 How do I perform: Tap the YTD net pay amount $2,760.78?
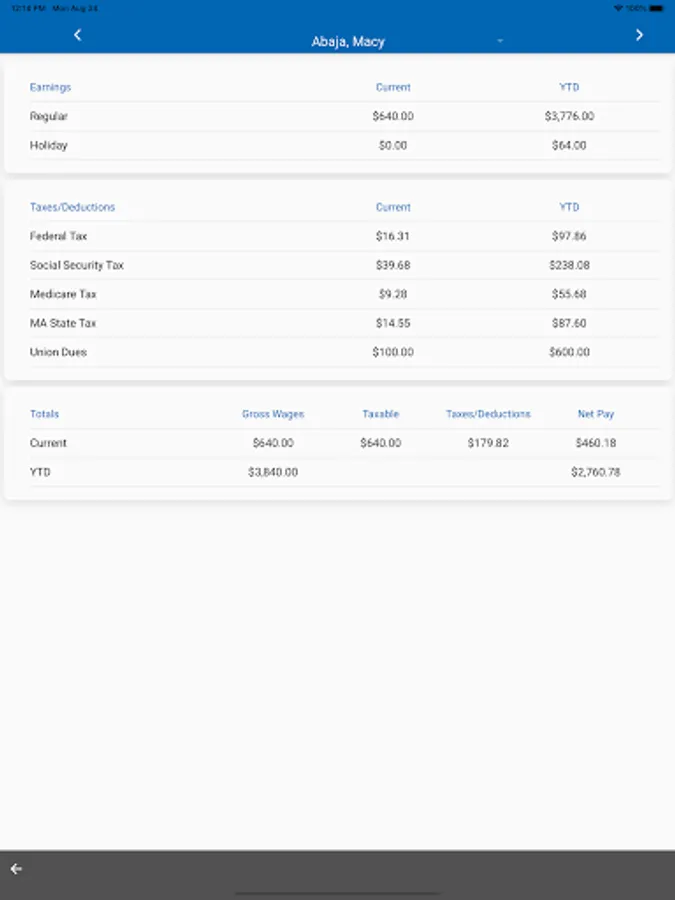596,472
